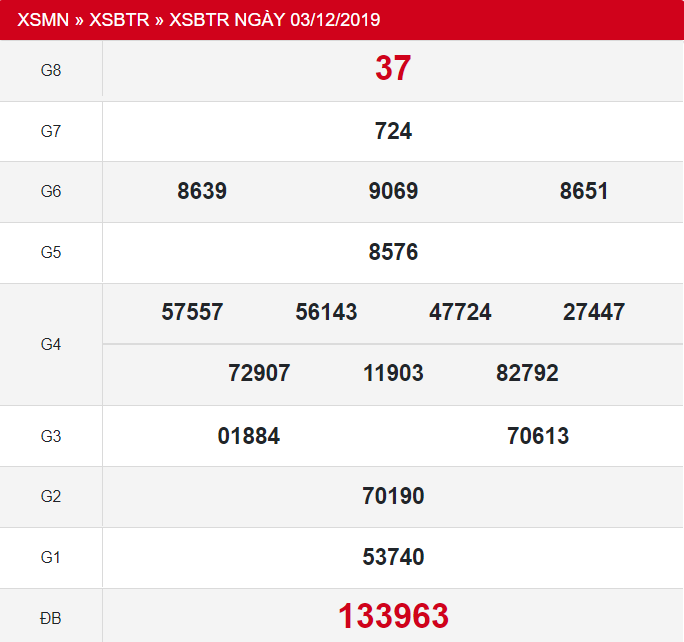
Task: Select G6 number 8651
Action: [x=584, y=191]
